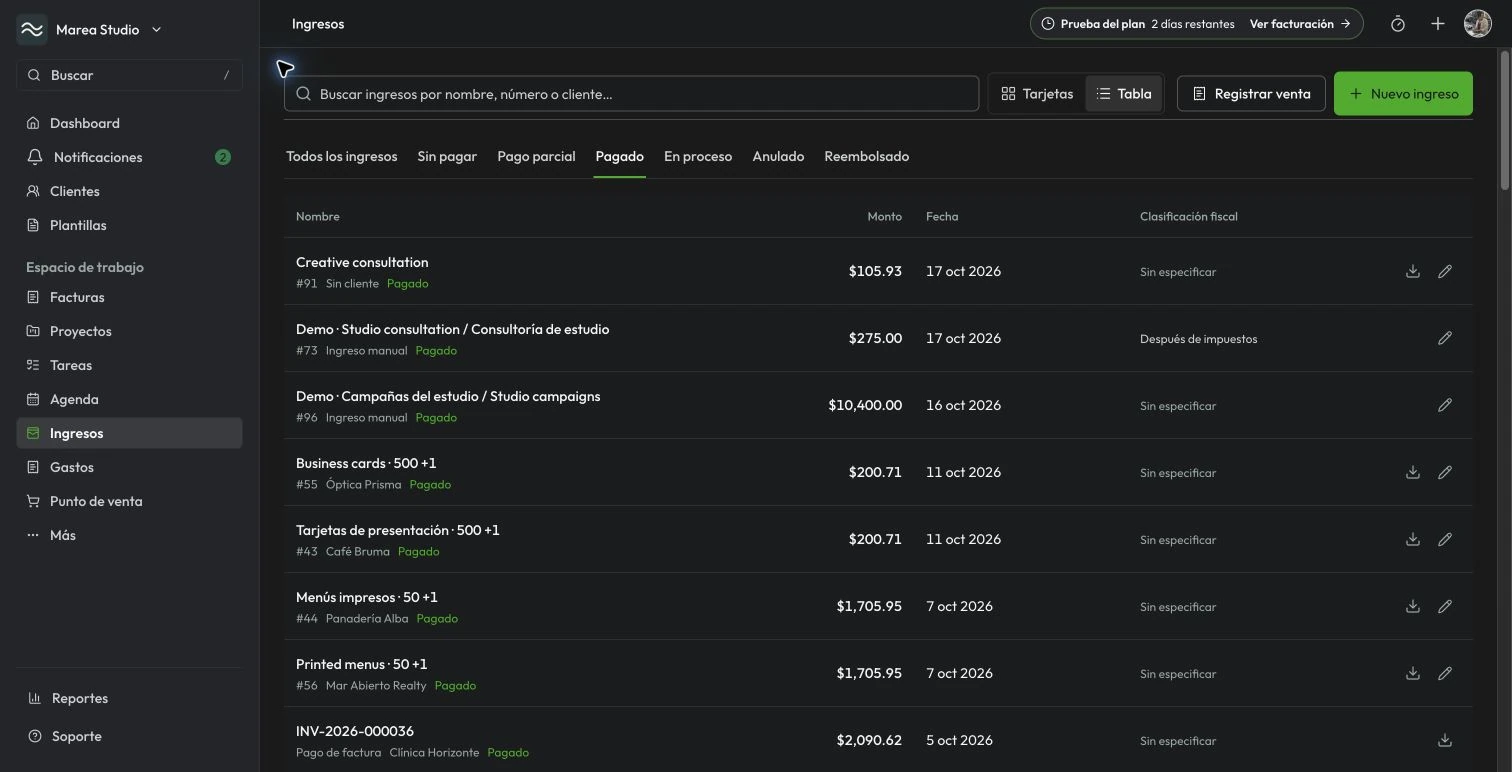1512x772 pixels.
Task: Edit the Tarjetas de presentación entry
Action: [x=1445, y=539]
